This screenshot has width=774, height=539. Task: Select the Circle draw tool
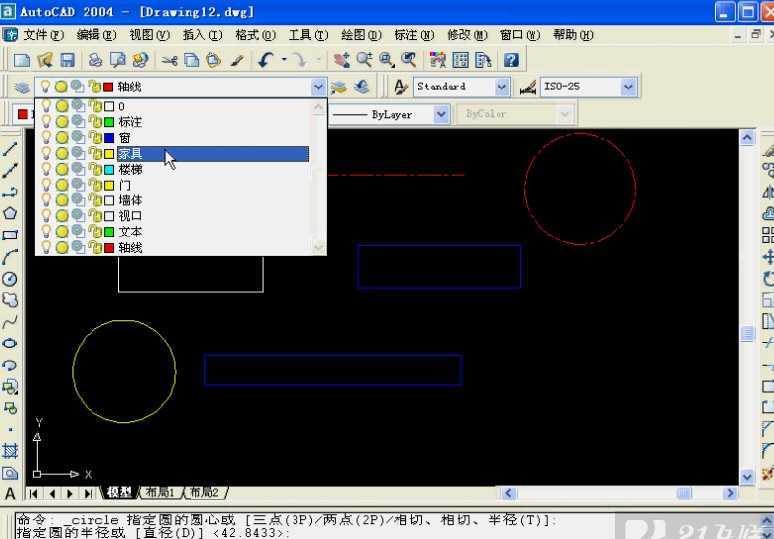[10, 279]
